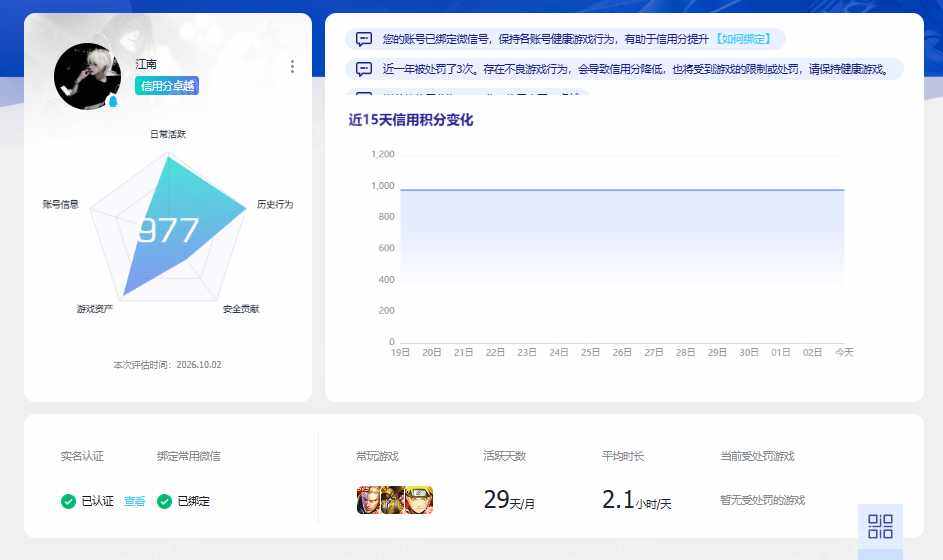Viewport: 943px width, 560px height.
Task: Click the 本次评估时间 2026.10.02 text
Action: coord(167,365)
